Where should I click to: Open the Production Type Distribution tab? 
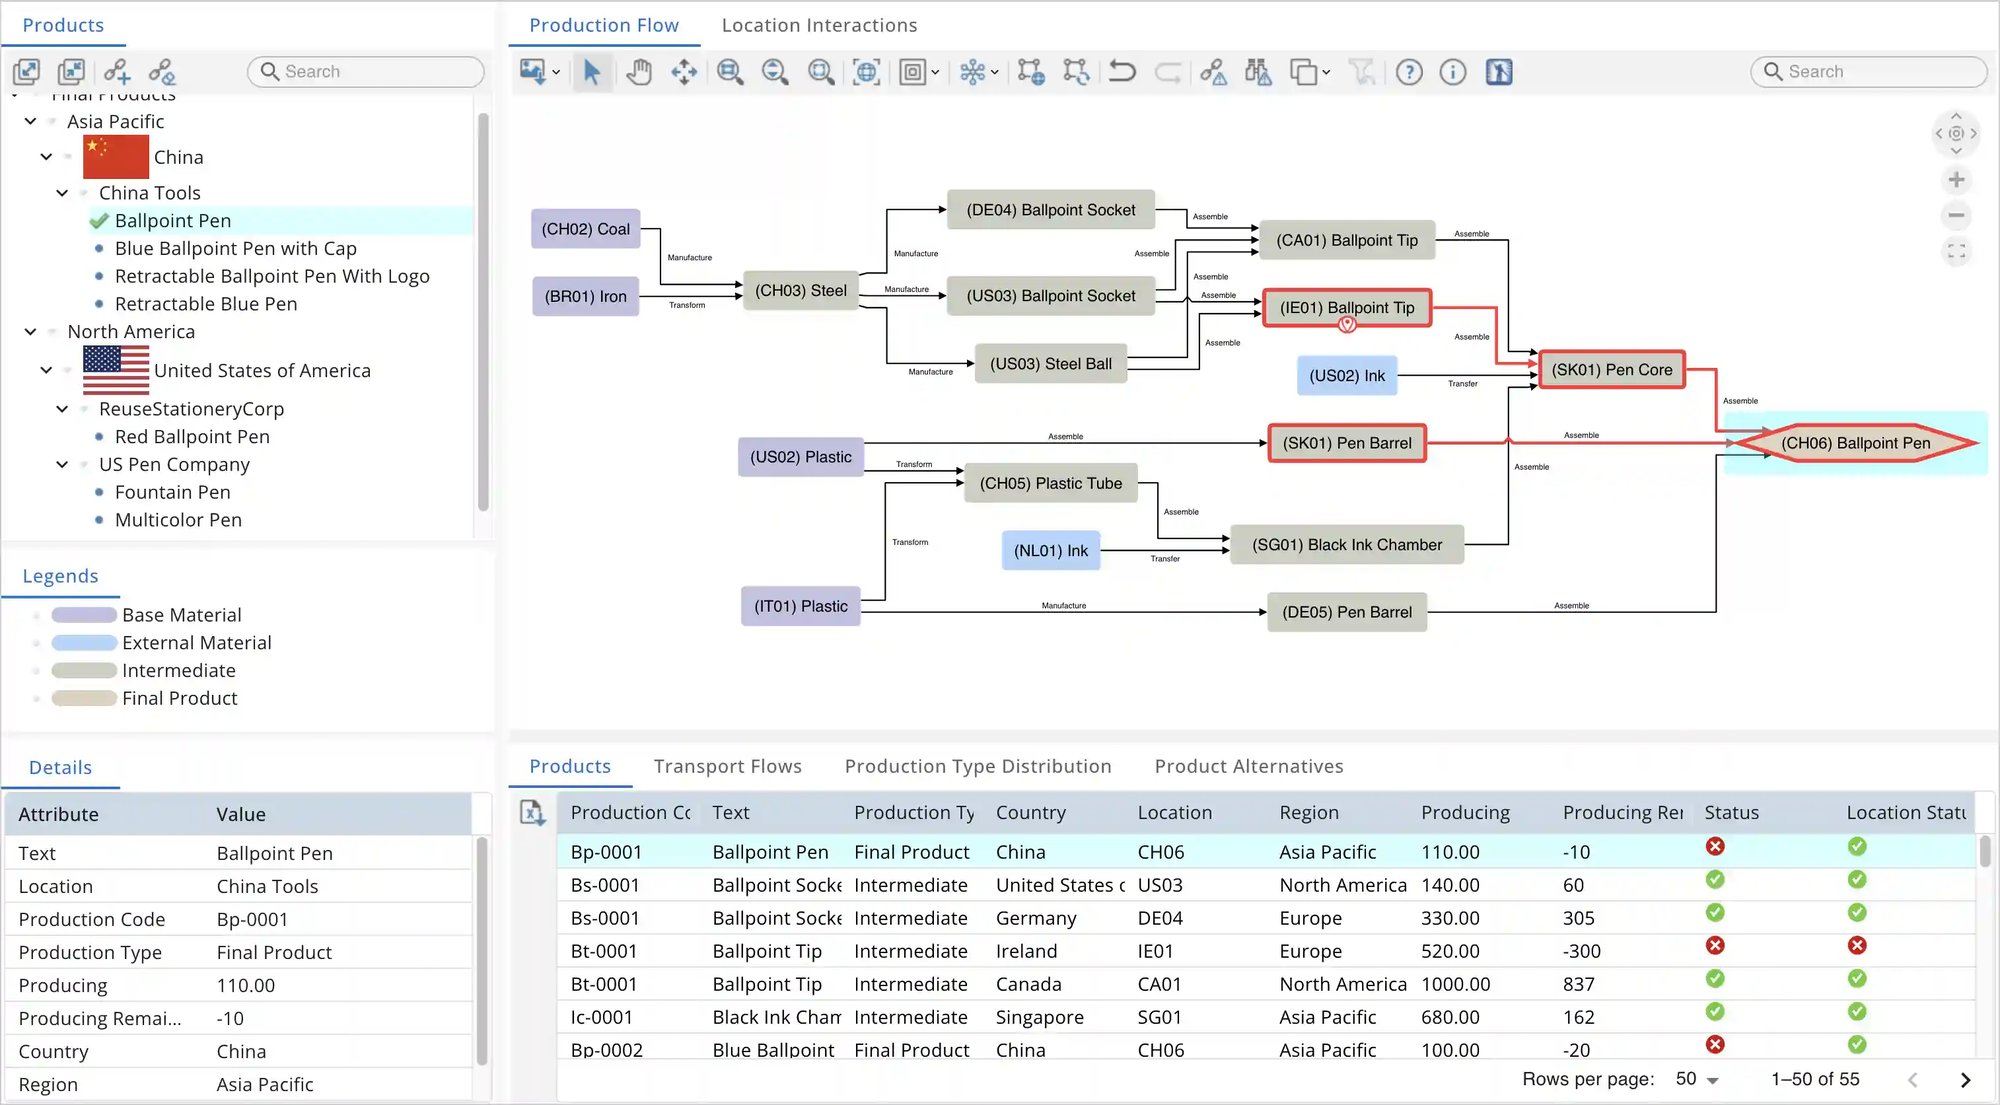pyautogui.click(x=978, y=766)
